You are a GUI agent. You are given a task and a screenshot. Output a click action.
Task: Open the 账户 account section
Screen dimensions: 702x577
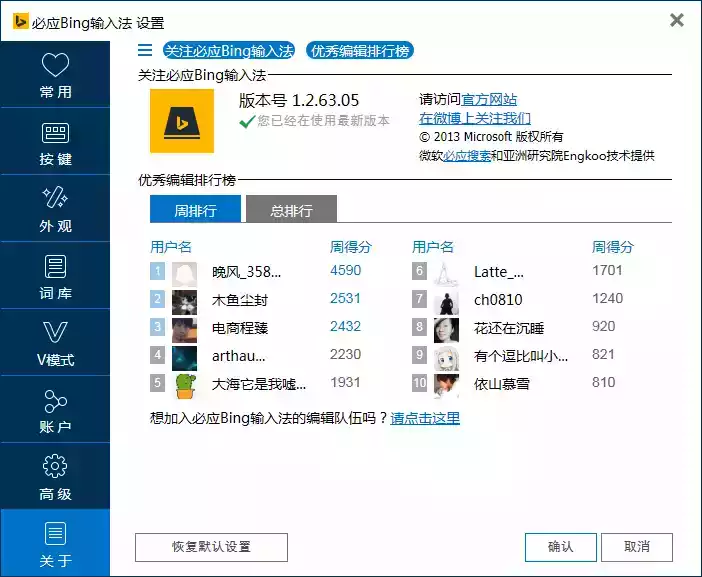(55, 410)
